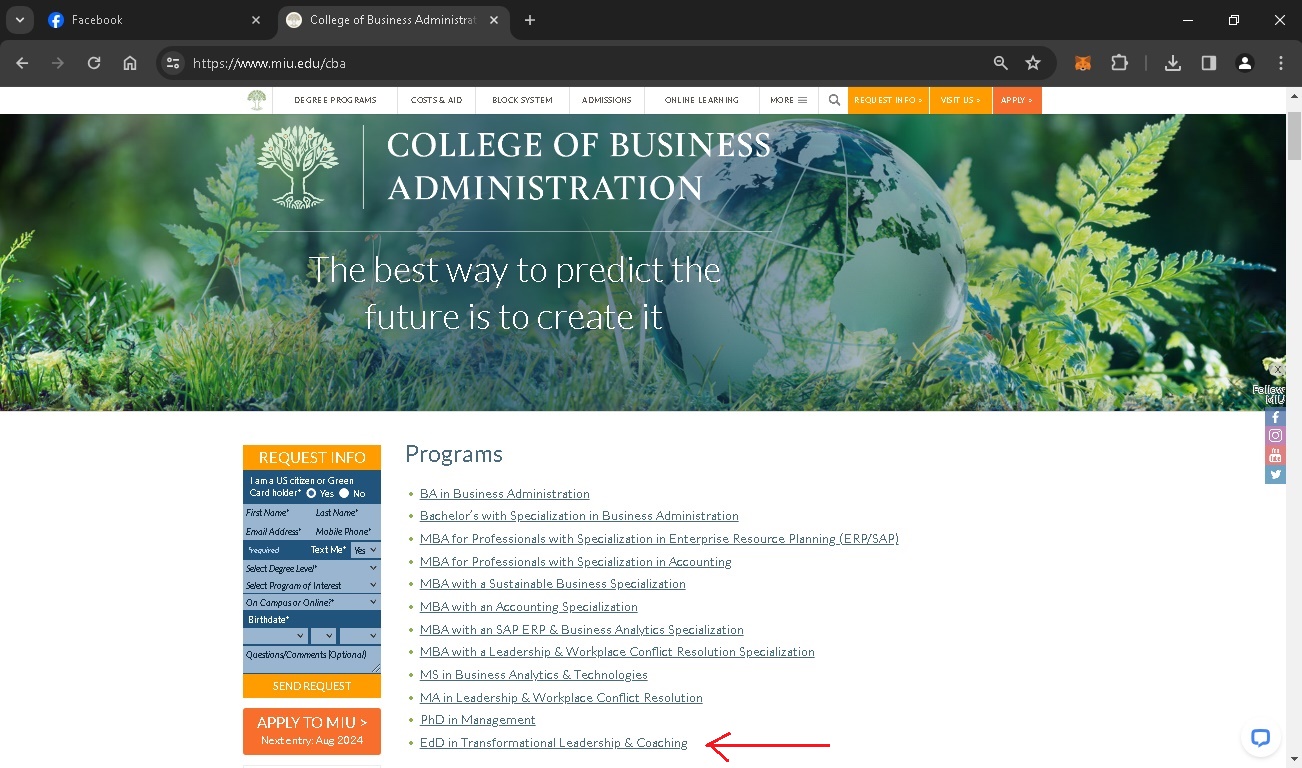Screen dimensions: 1302x768
Task: Click the Questions/Comments text area
Action: (312, 659)
